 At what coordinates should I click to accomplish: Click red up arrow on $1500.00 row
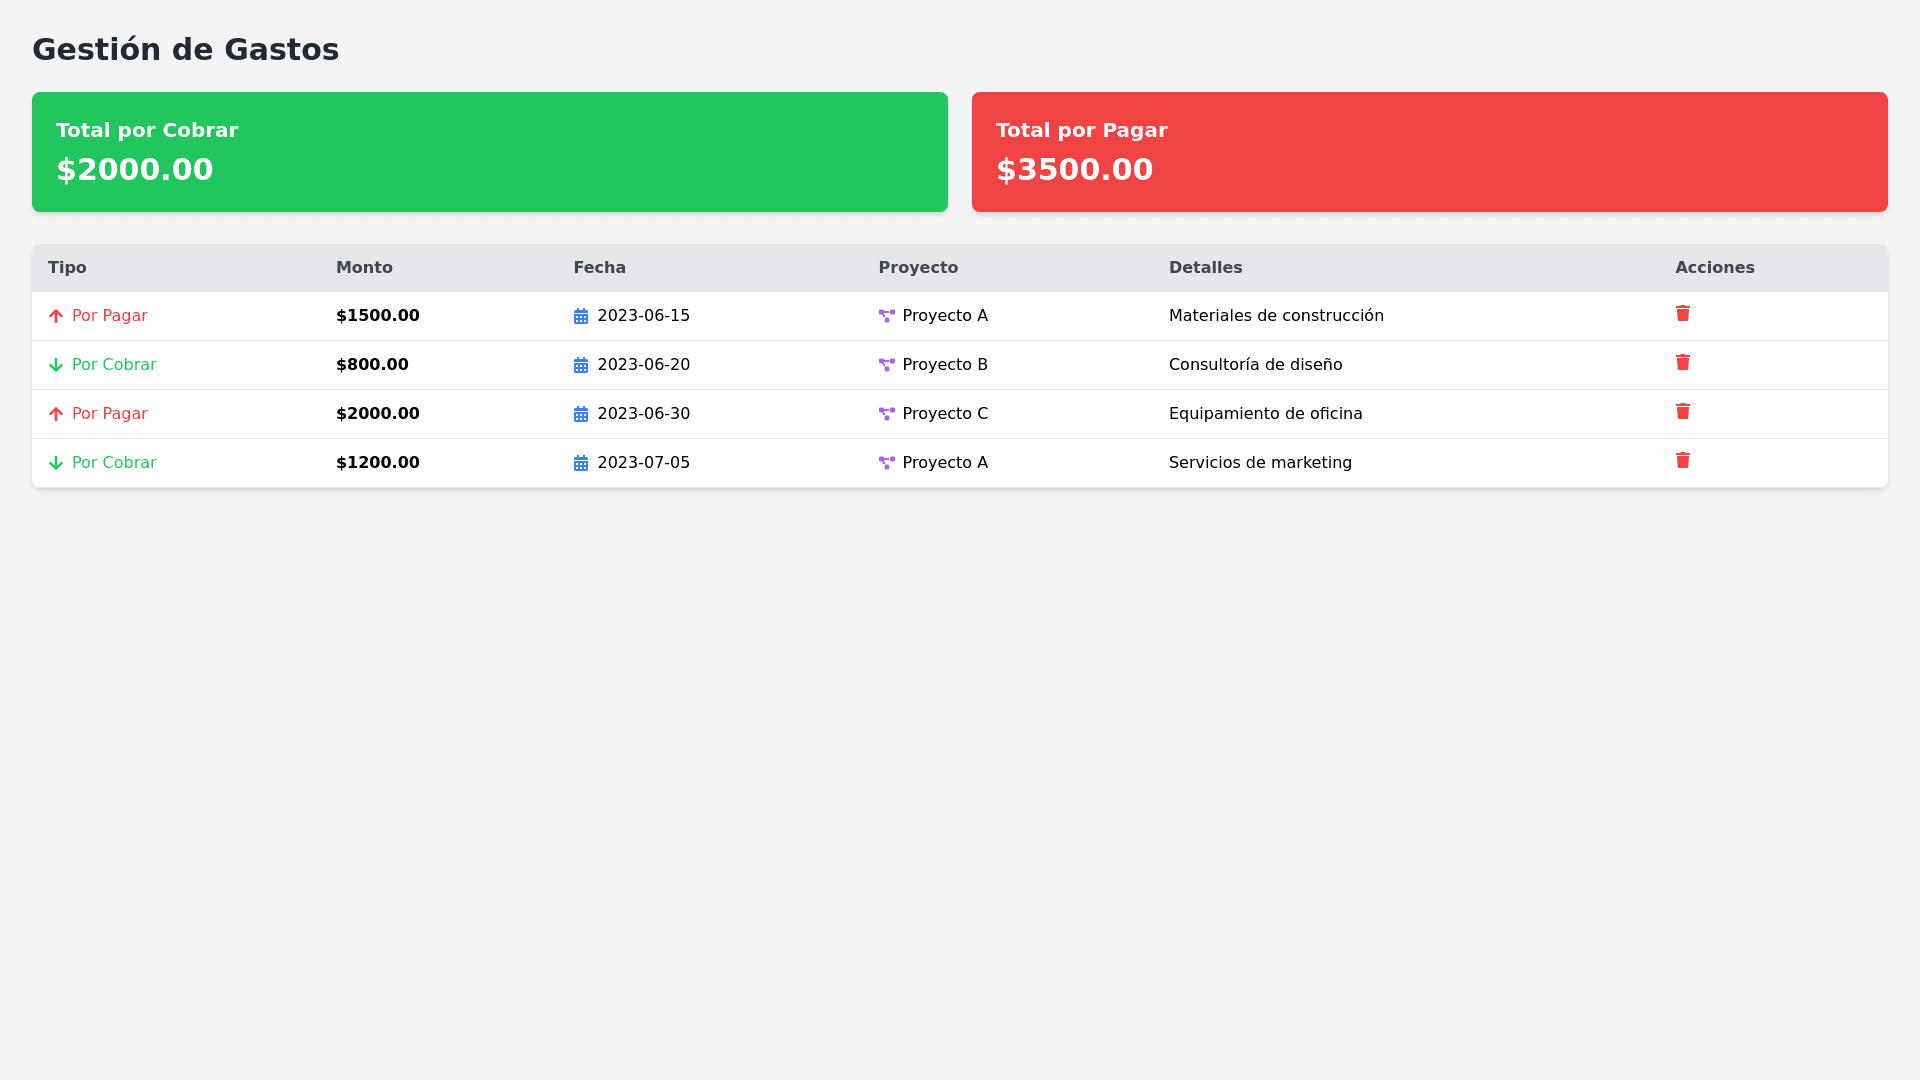56,316
